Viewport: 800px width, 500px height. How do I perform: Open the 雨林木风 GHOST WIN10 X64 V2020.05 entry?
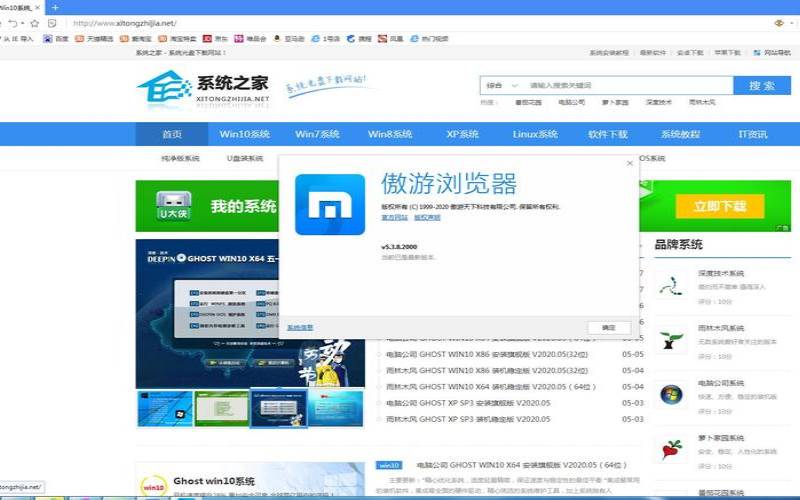pyautogui.click(x=491, y=387)
